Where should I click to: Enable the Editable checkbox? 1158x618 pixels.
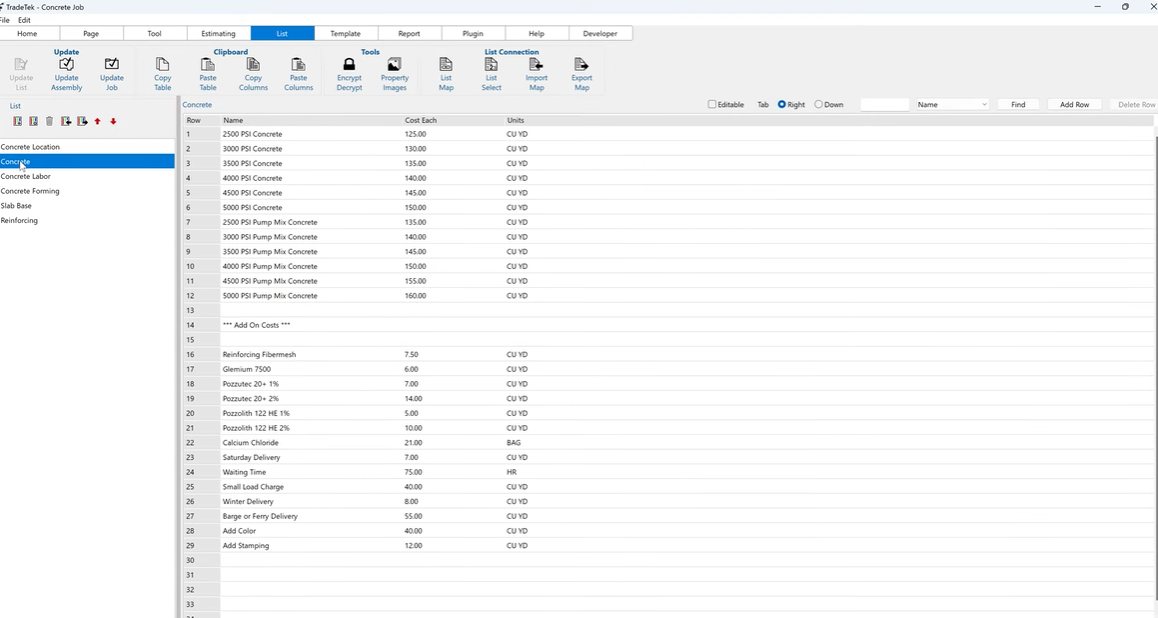pyautogui.click(x=711, y=104)
